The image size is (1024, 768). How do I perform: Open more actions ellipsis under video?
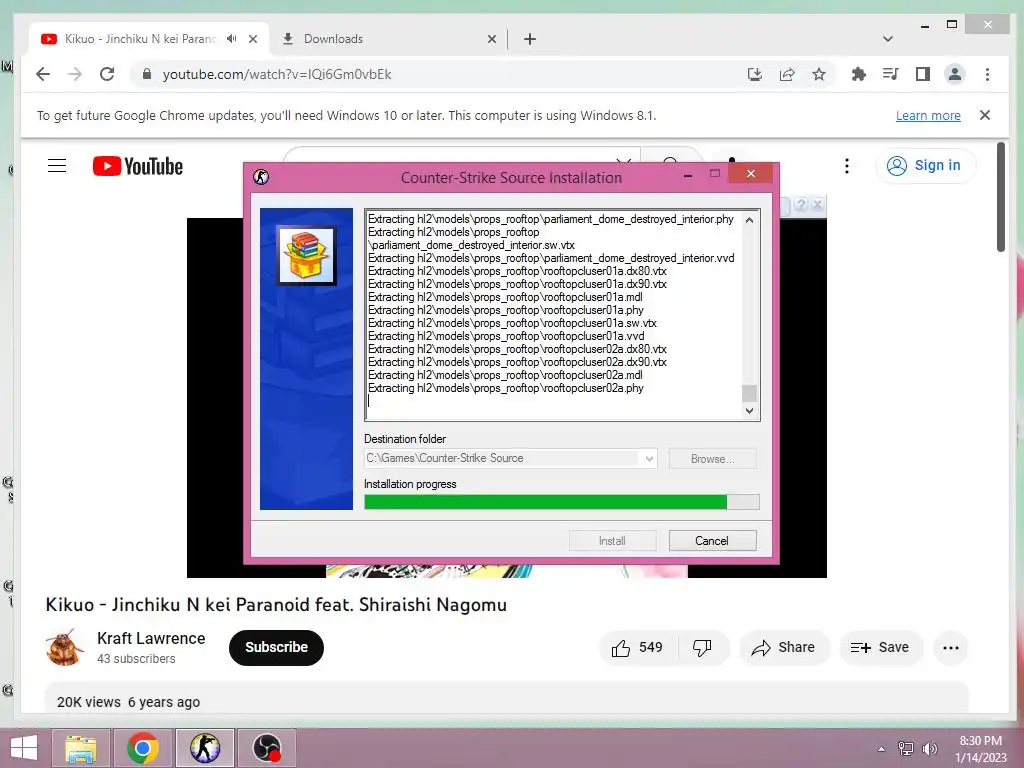click(951, 648)
